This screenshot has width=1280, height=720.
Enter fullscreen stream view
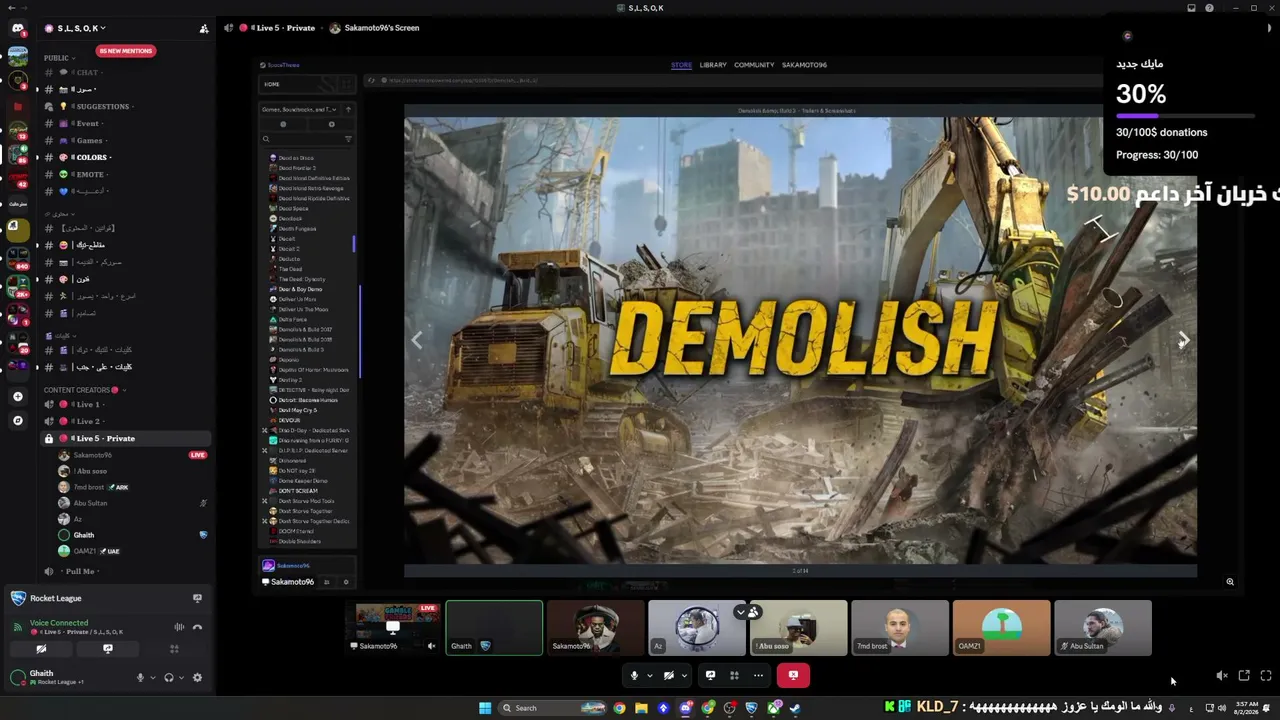click(x=1265, y=676)
